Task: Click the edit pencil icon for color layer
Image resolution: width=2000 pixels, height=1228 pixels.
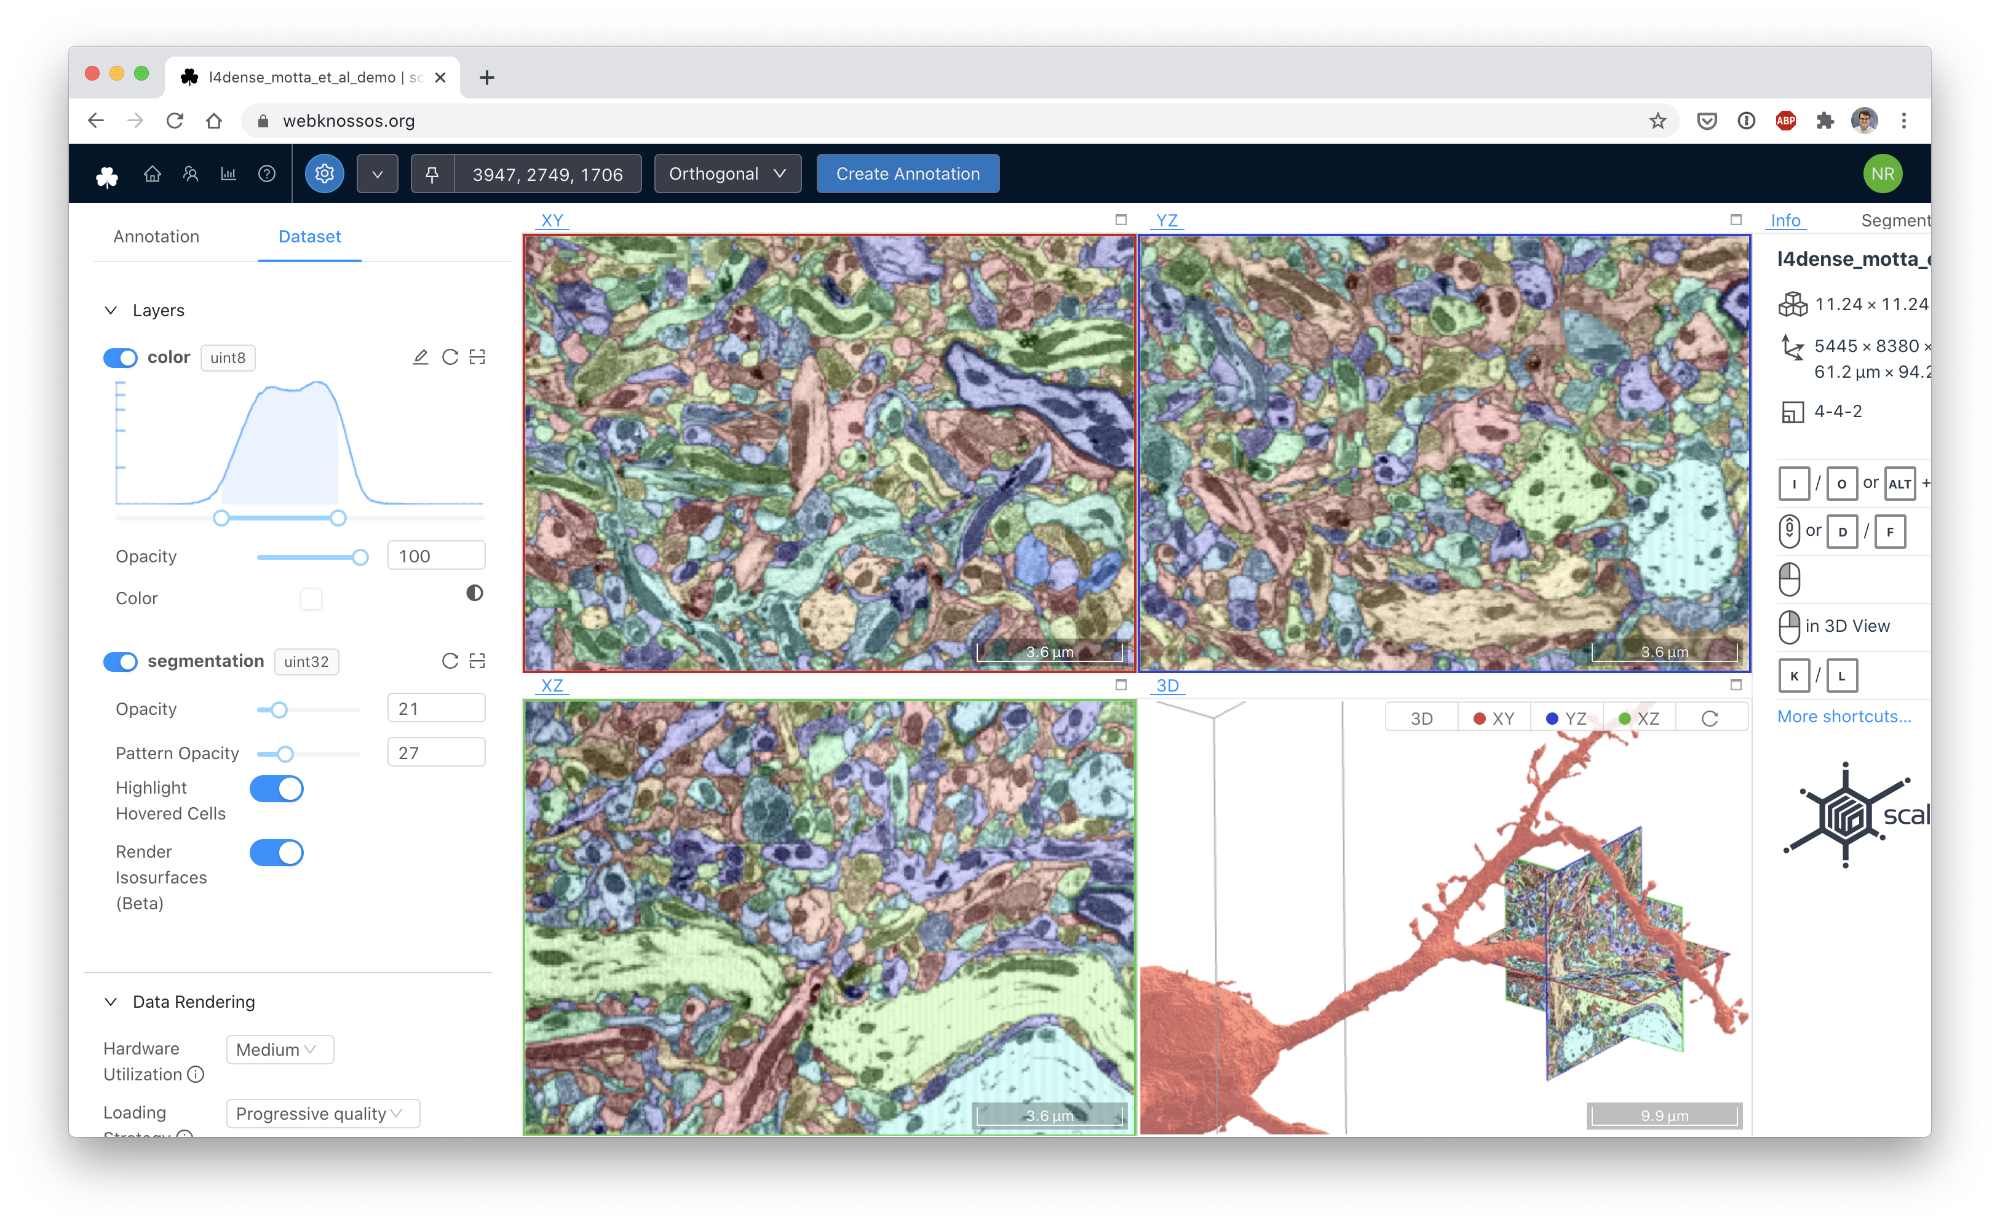Action: 421,357
